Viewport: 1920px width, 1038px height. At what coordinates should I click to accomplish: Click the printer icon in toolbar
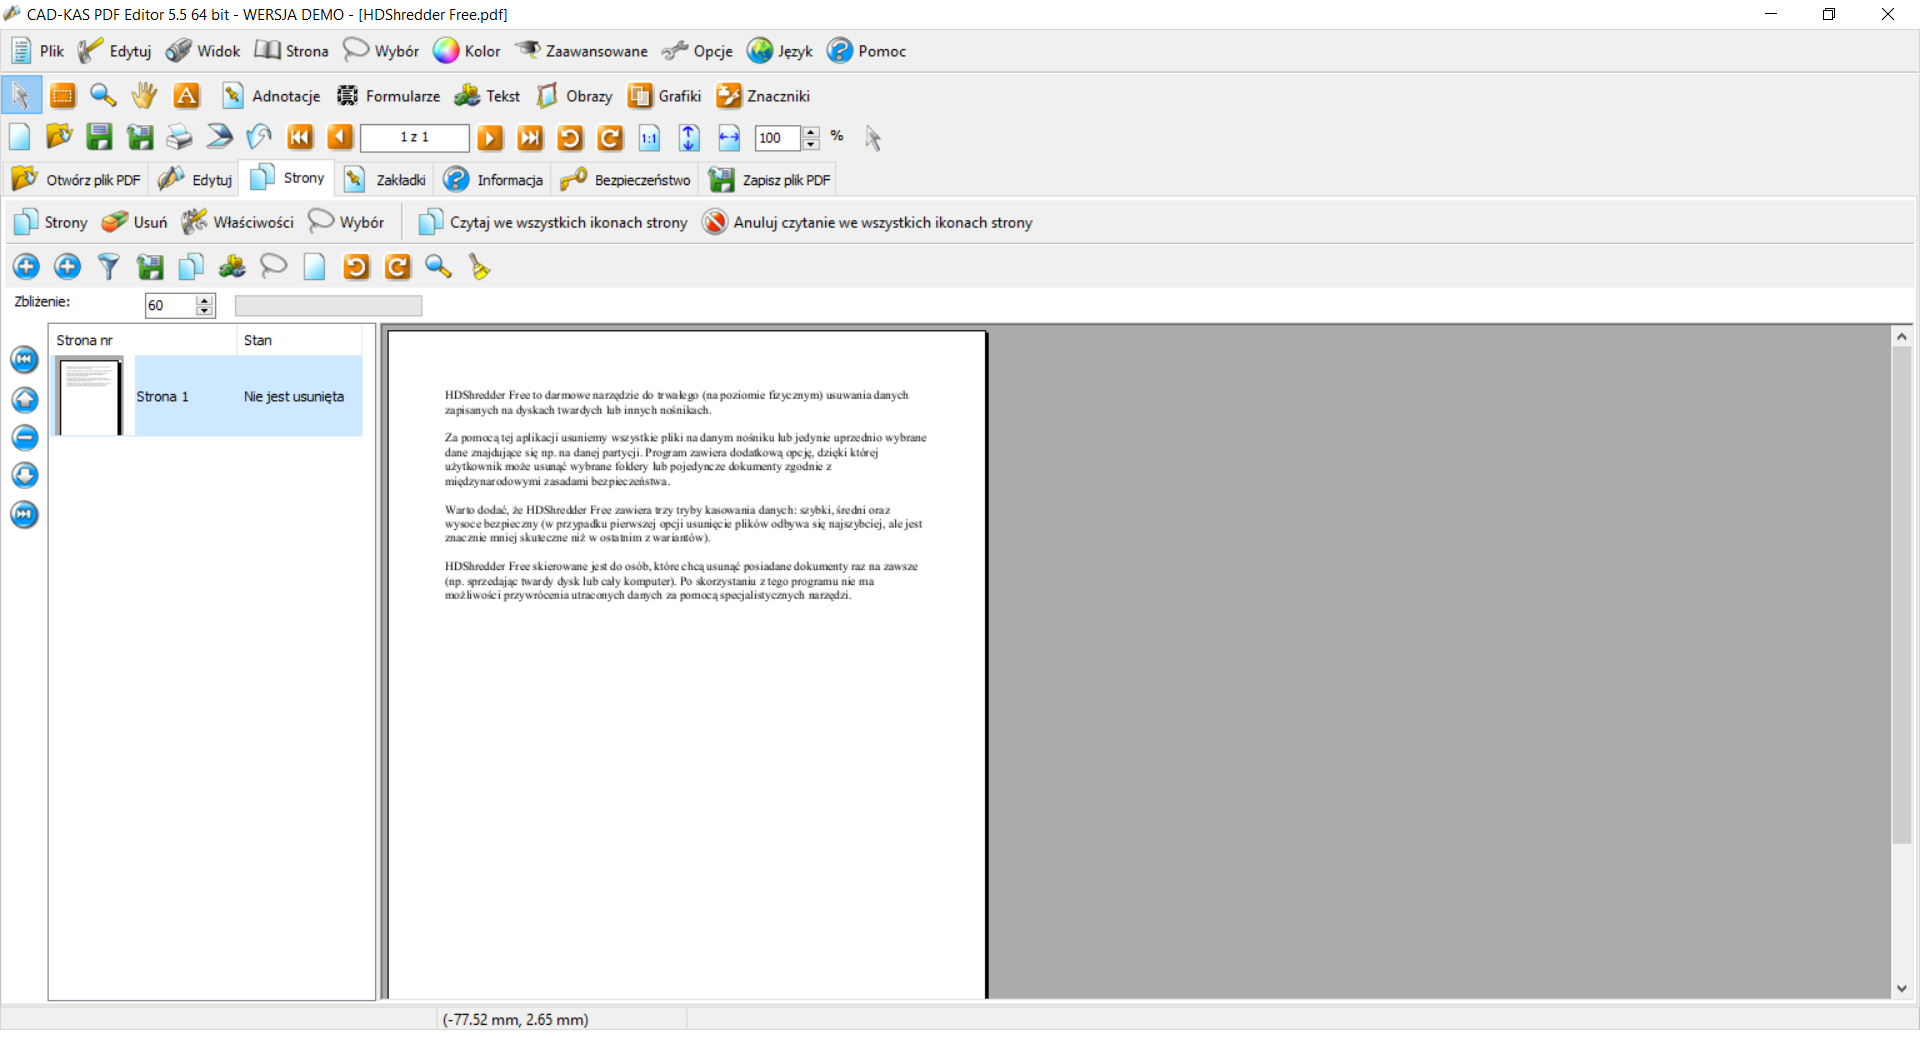(x=179, y=138)
